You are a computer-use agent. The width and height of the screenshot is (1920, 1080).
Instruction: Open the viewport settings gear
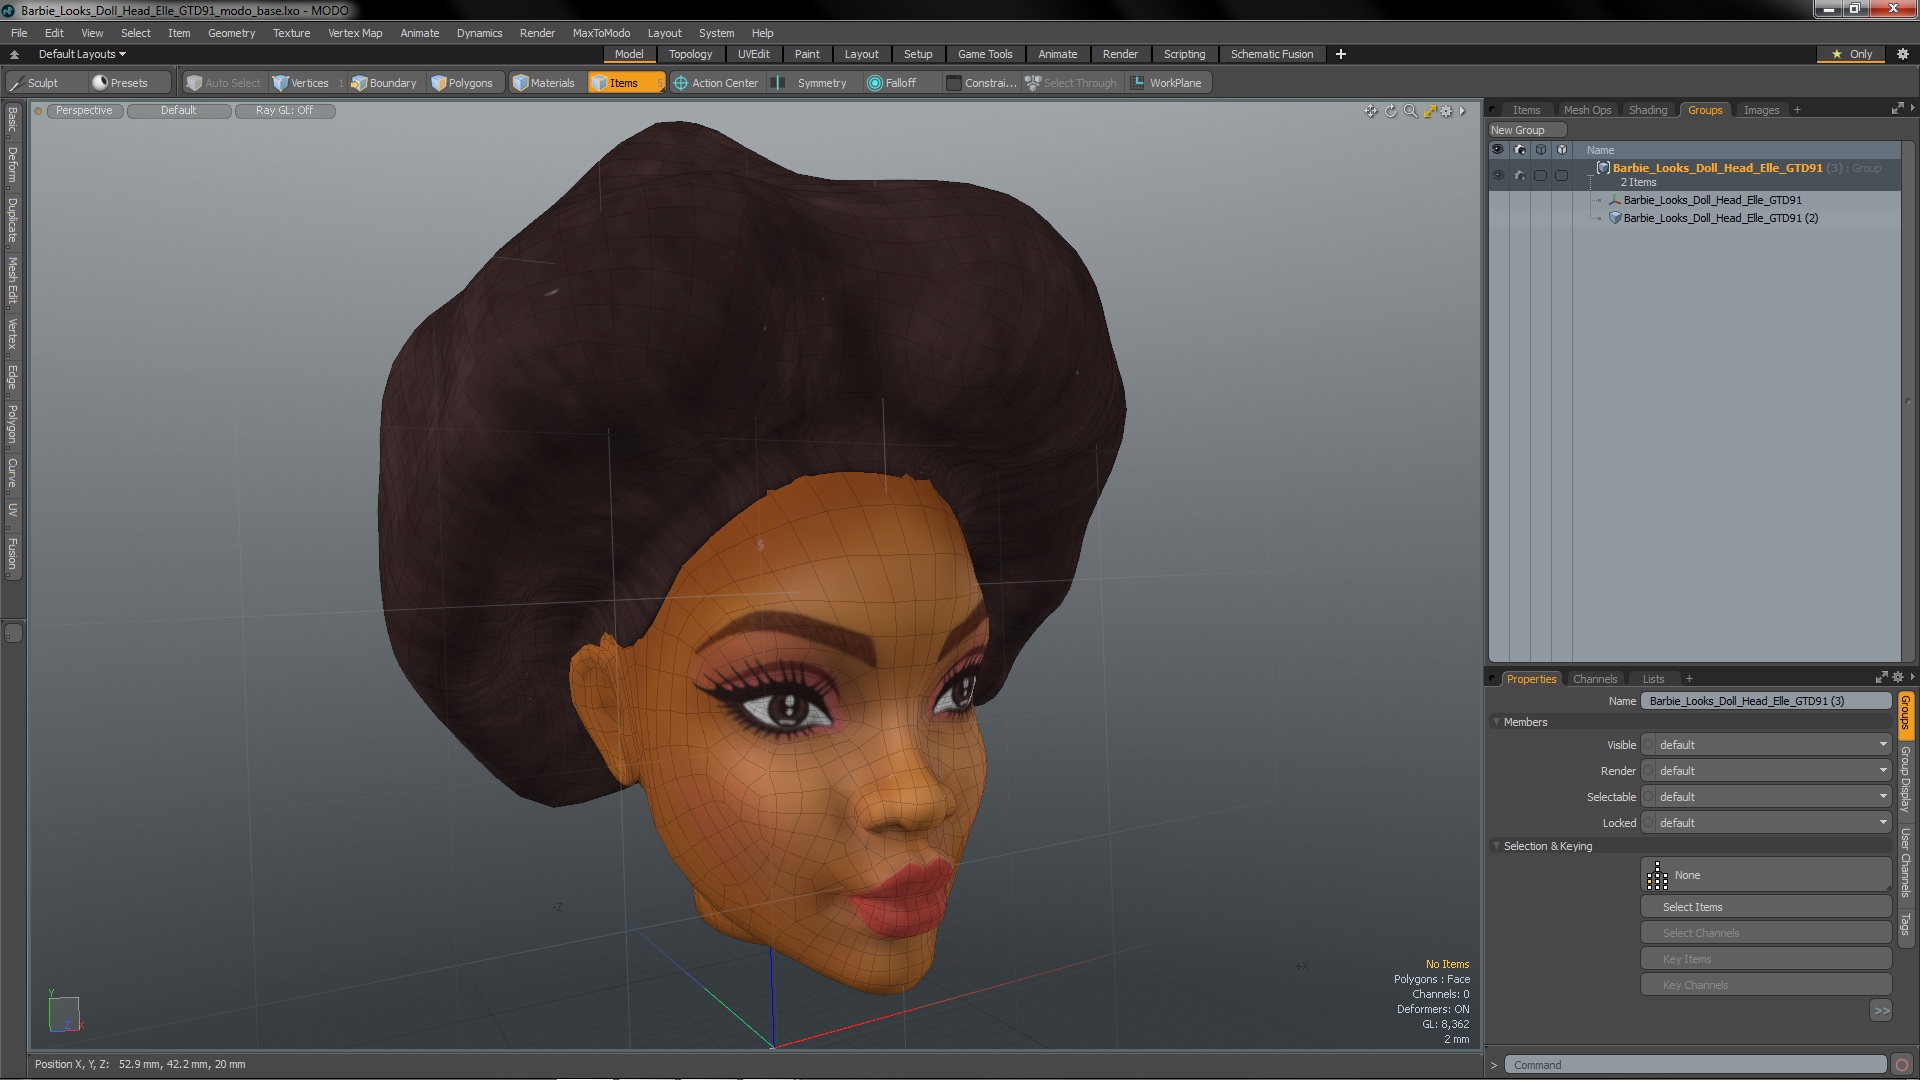tap(1446, 111)
